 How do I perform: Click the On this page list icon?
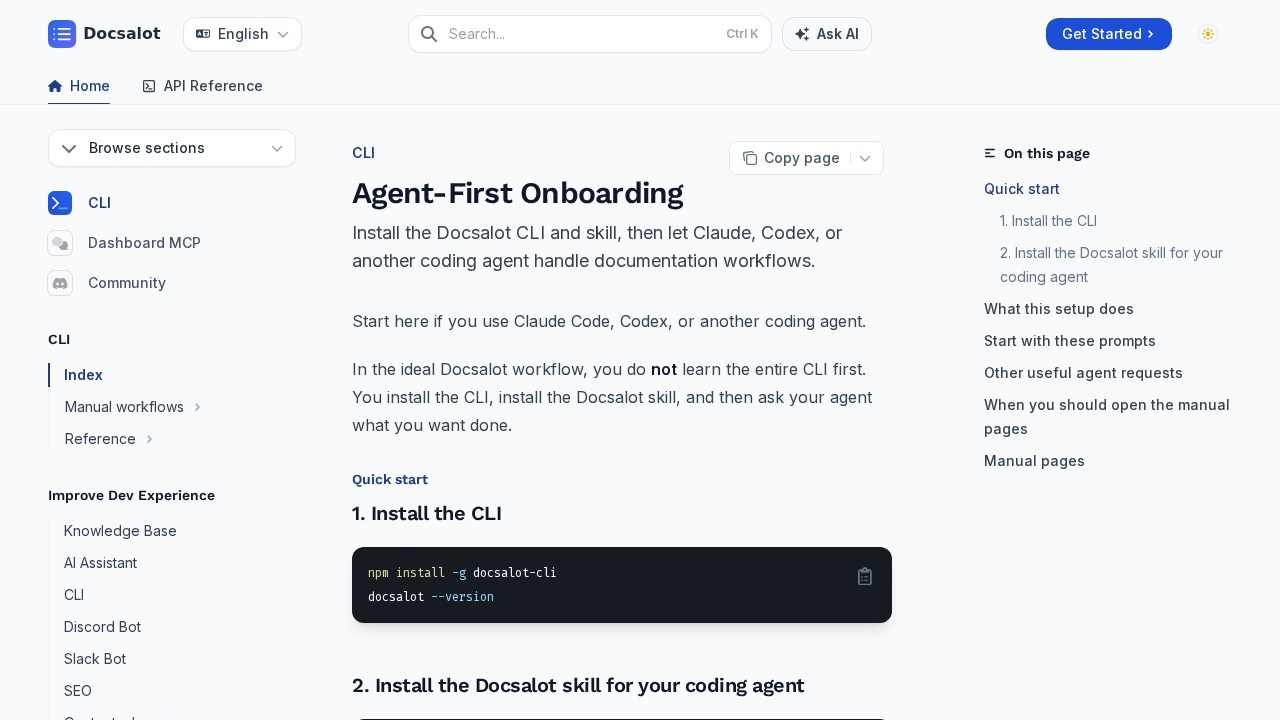[990, 153]
